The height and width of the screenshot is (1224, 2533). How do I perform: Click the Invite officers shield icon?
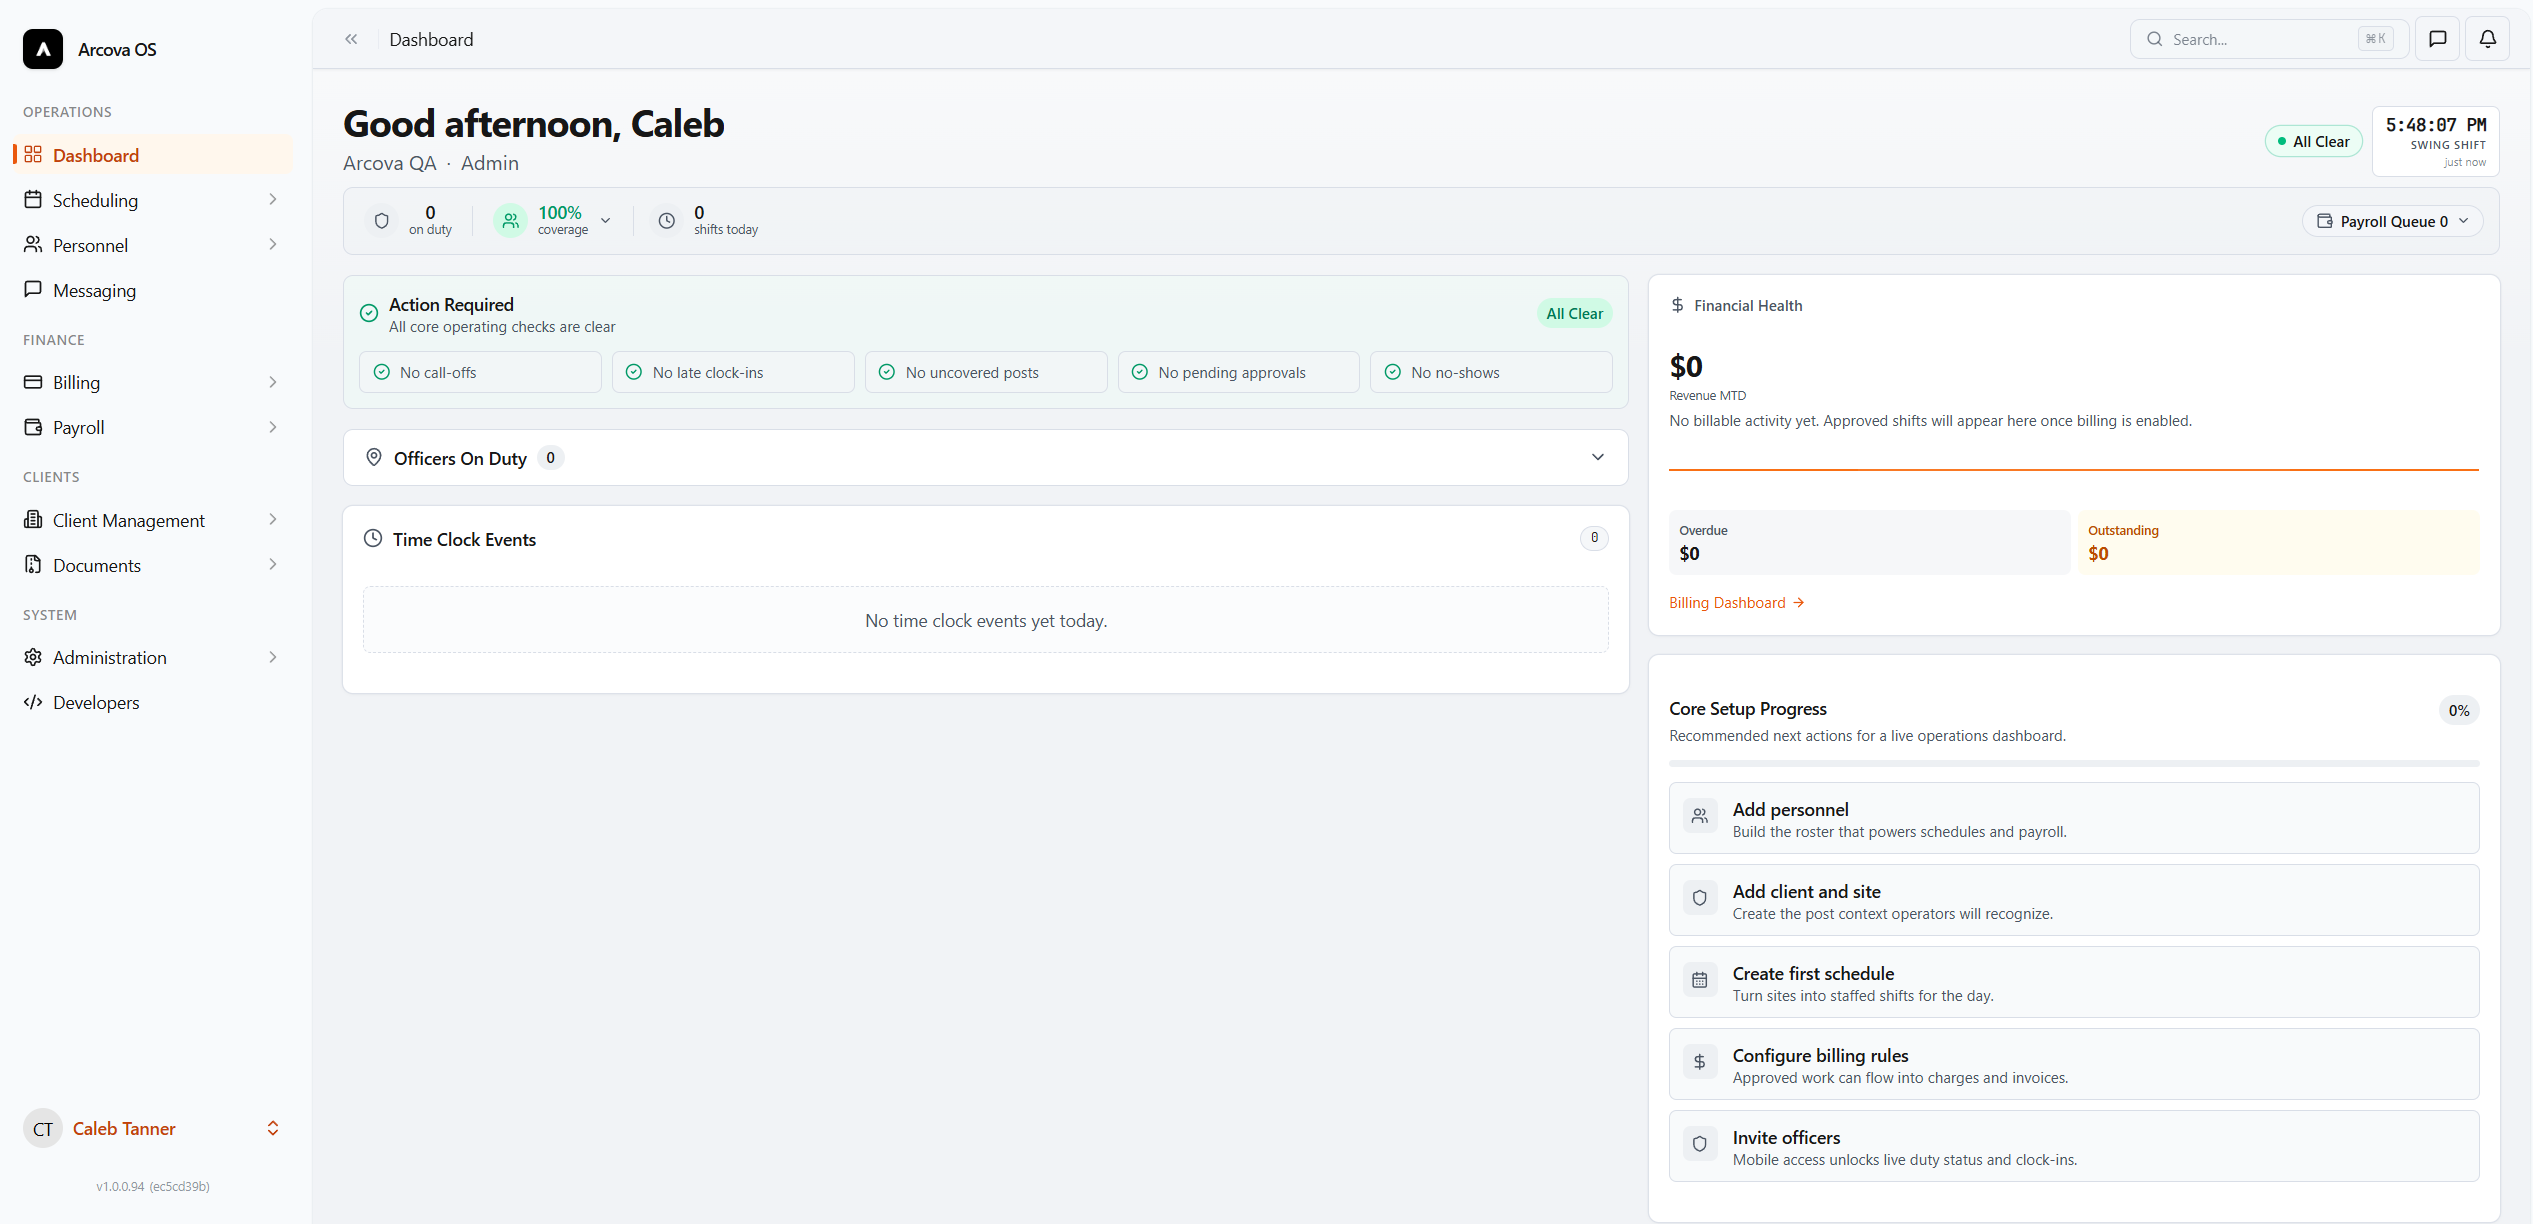point(1700,1144)
